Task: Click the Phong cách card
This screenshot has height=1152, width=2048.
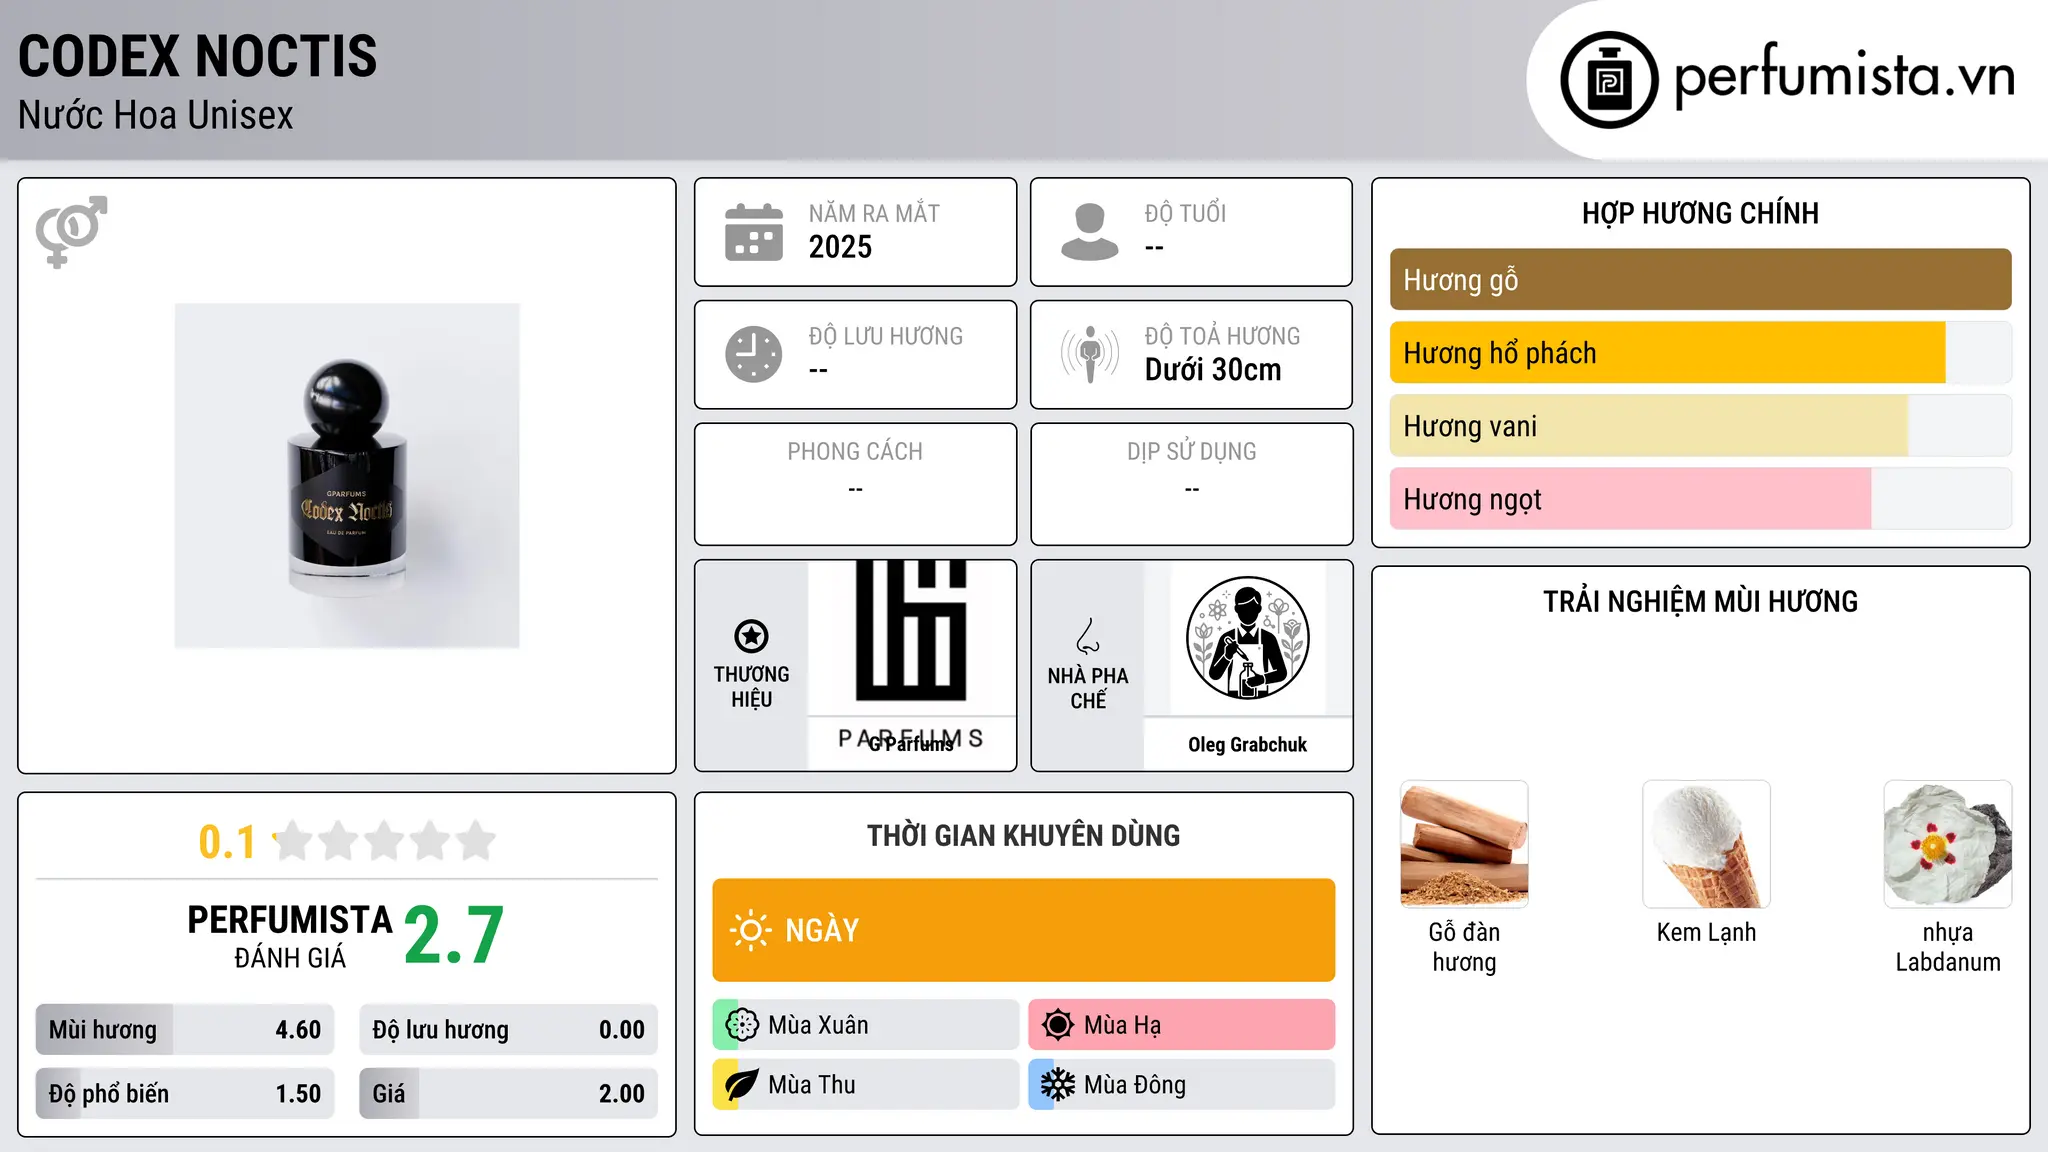Action: (856, 484)
